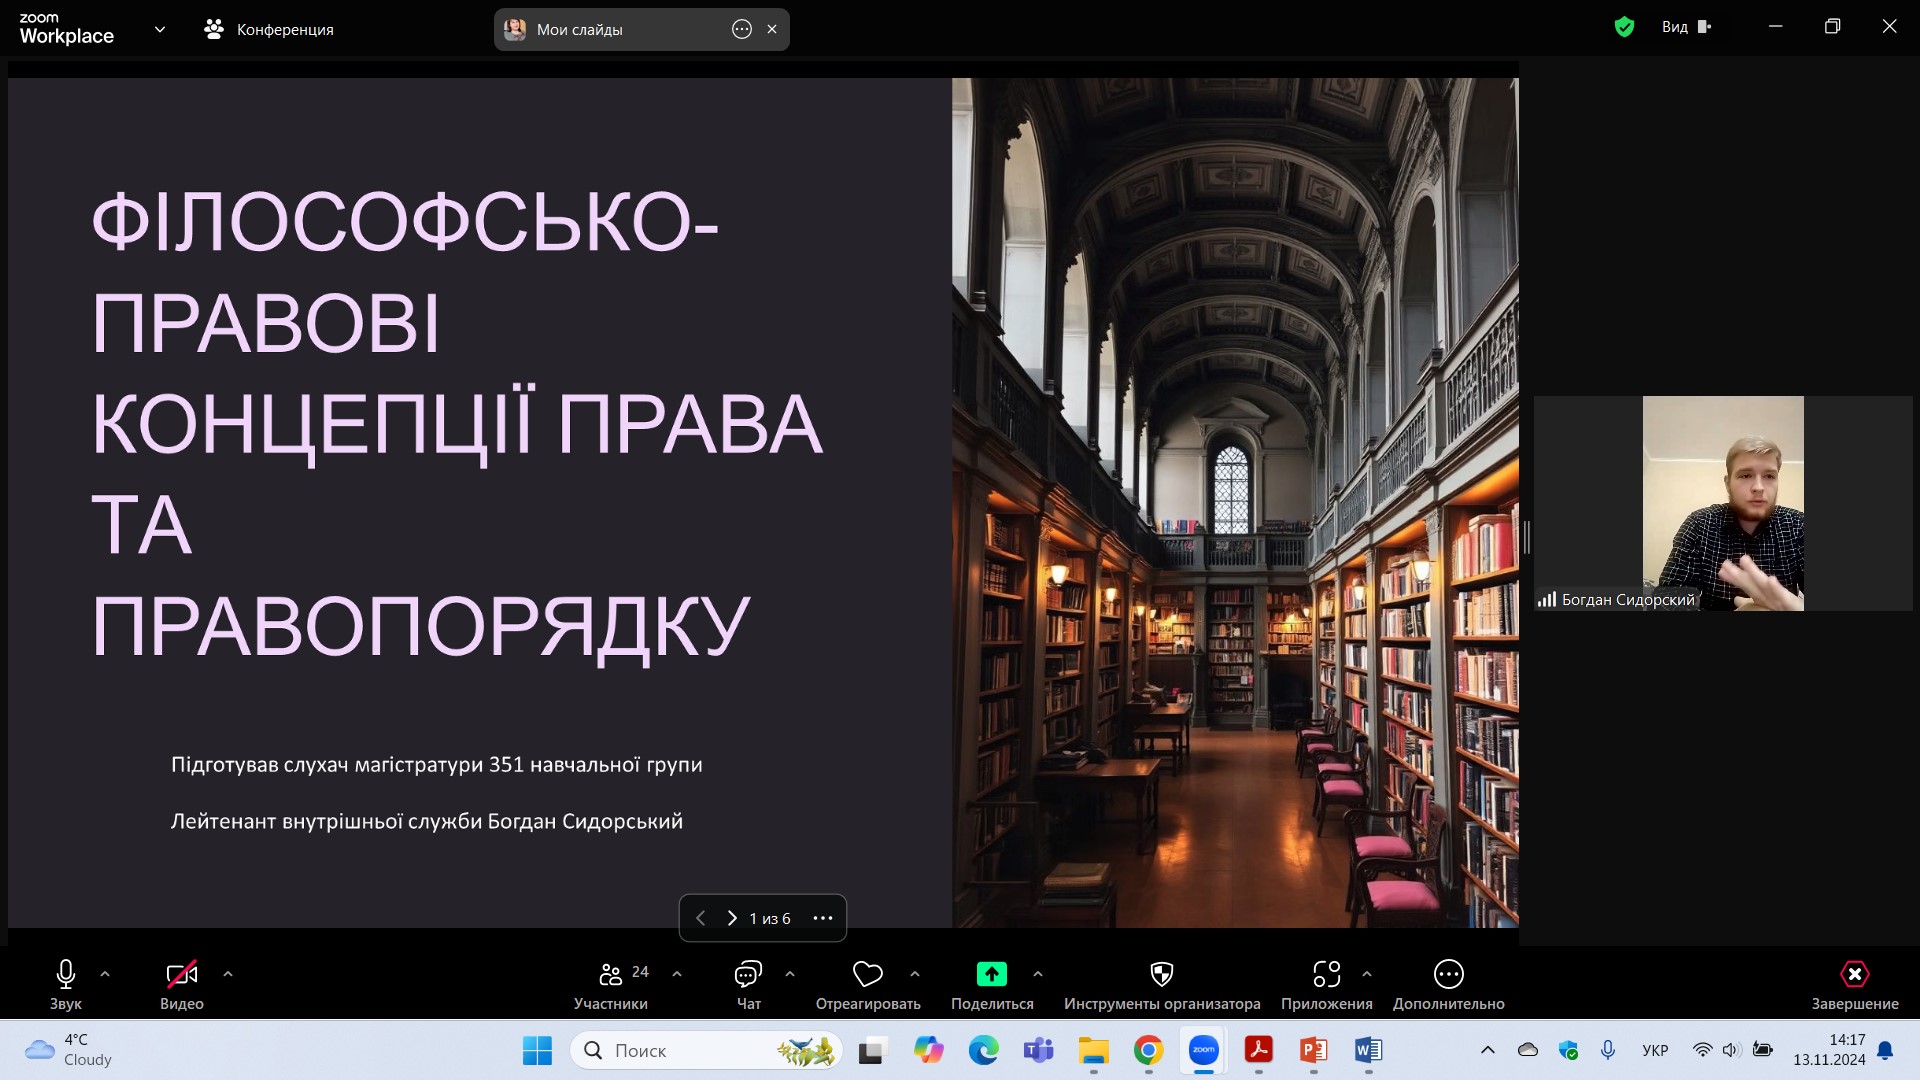Expand video options arrow next to Video
This screenshot has height=1080, width=1920.
tap(228, 973)
